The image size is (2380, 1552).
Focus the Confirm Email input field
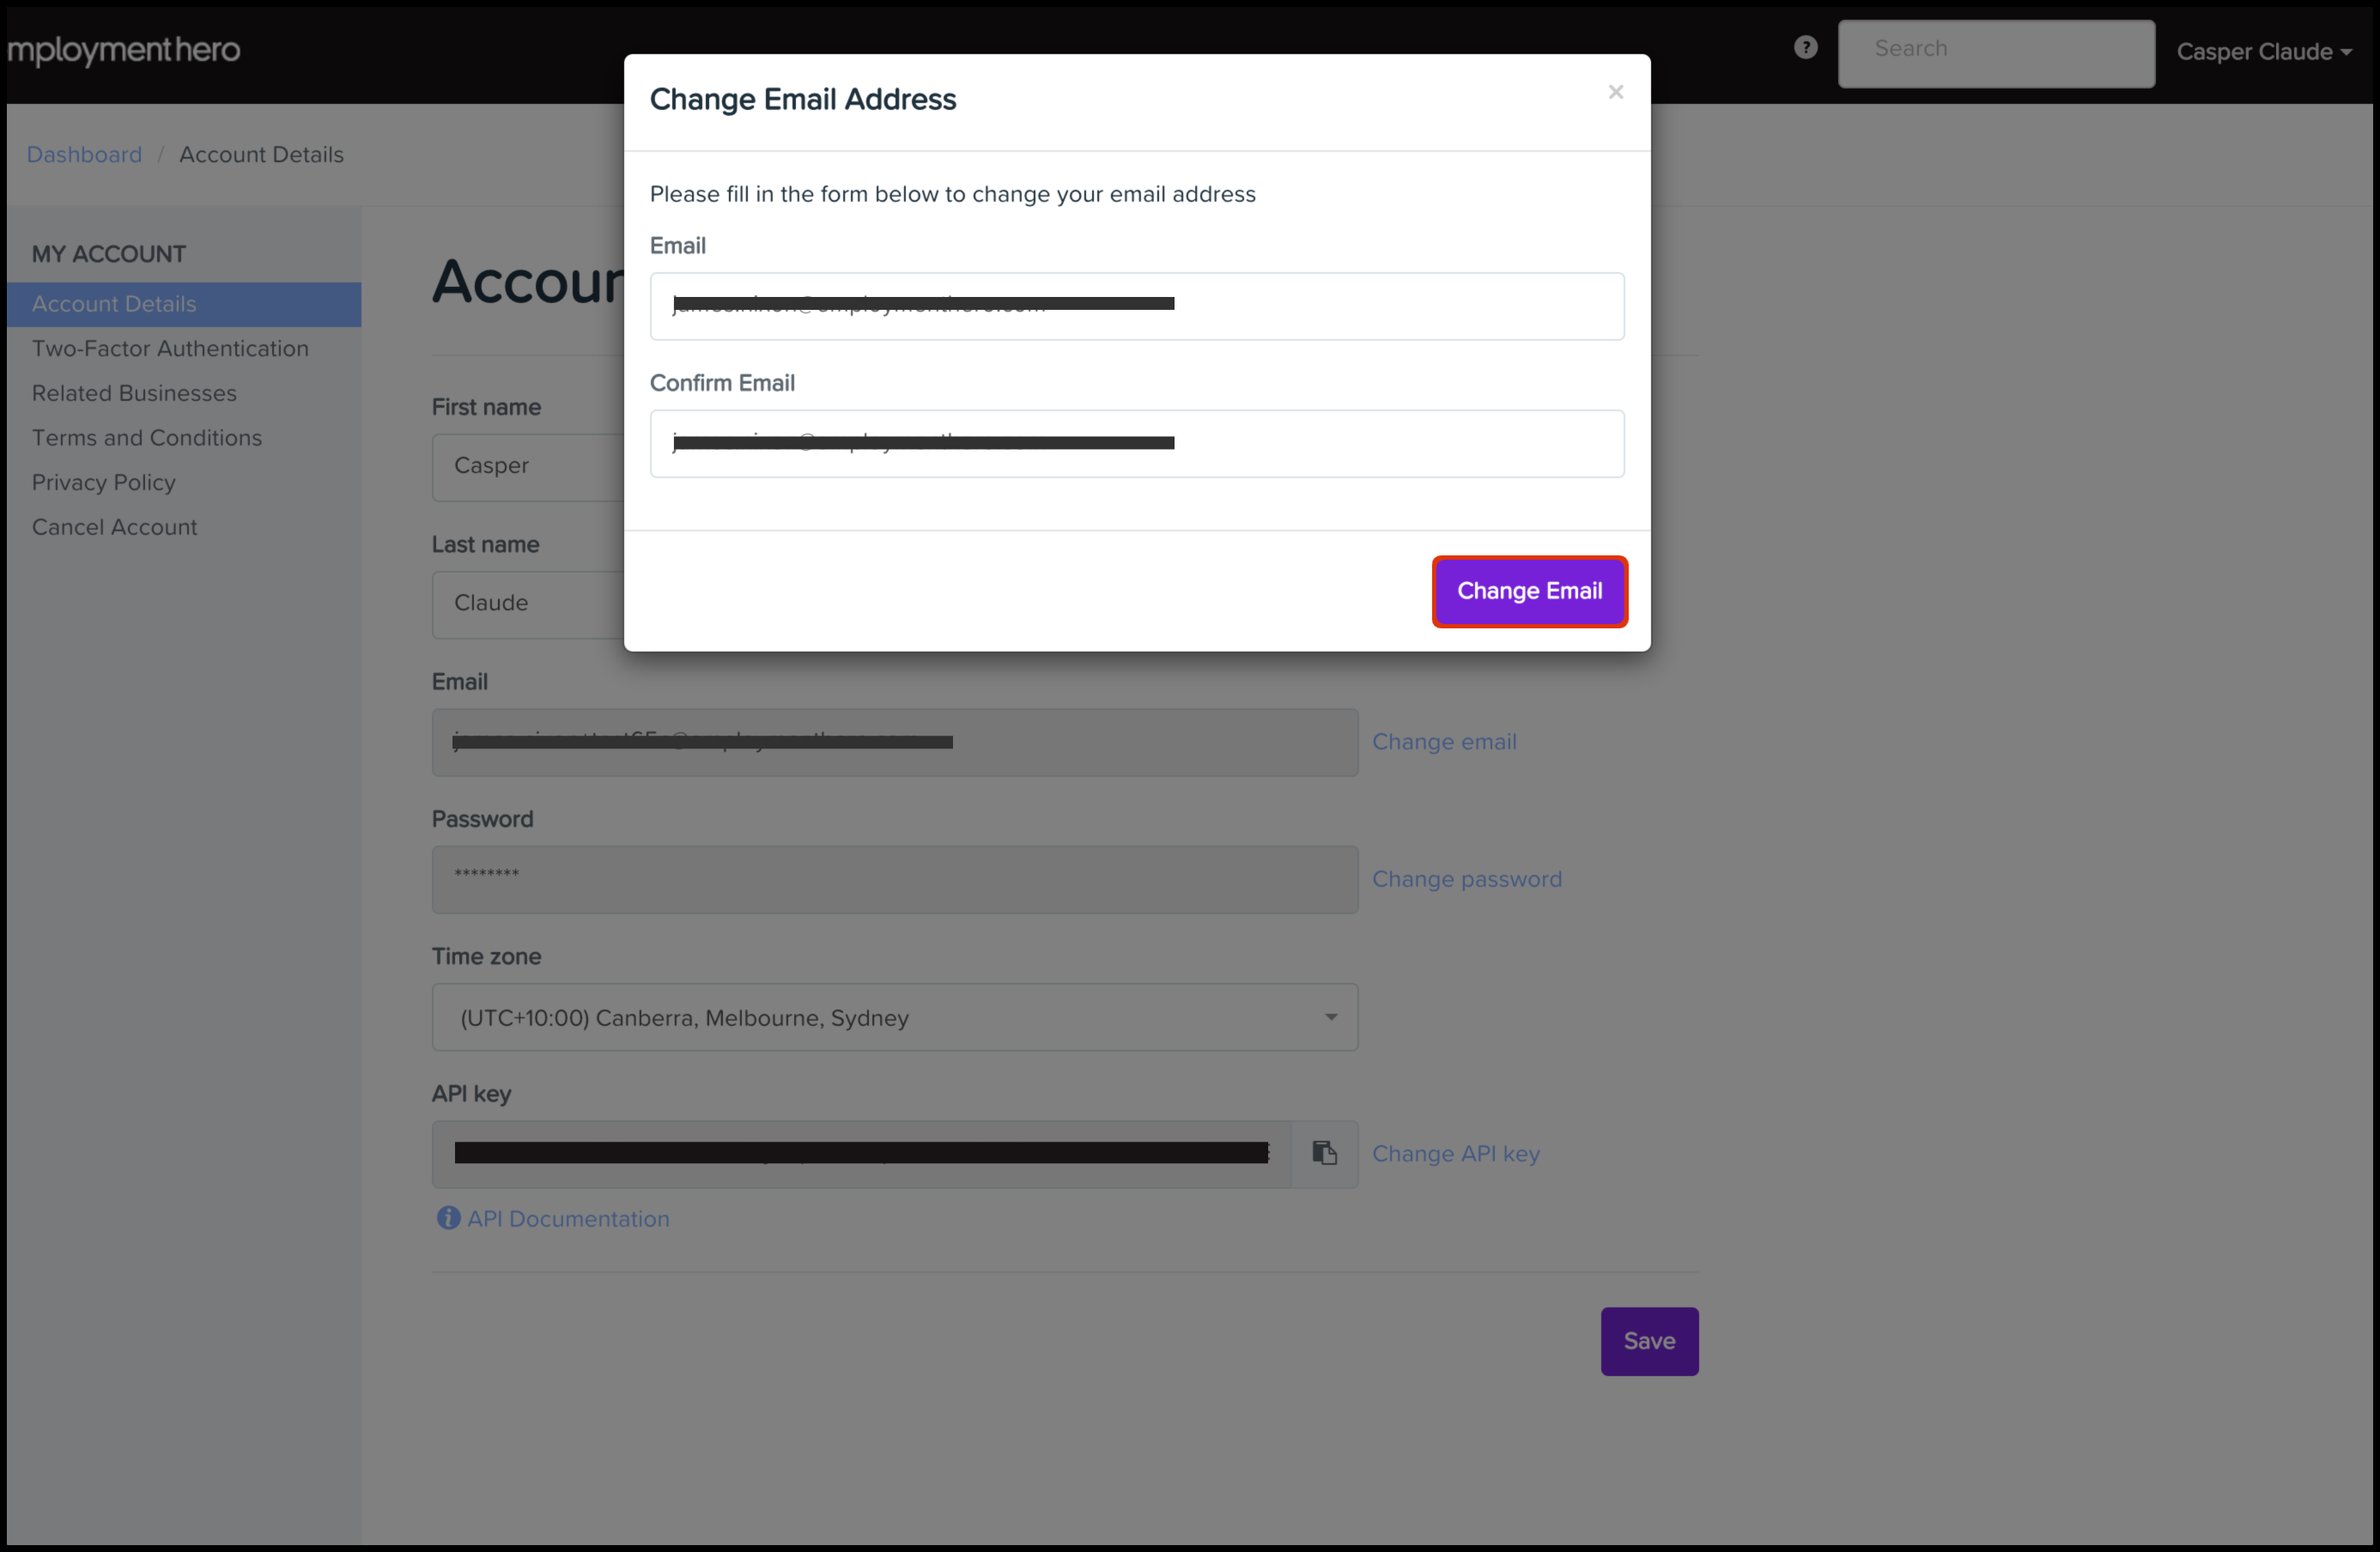[1136, 444]
